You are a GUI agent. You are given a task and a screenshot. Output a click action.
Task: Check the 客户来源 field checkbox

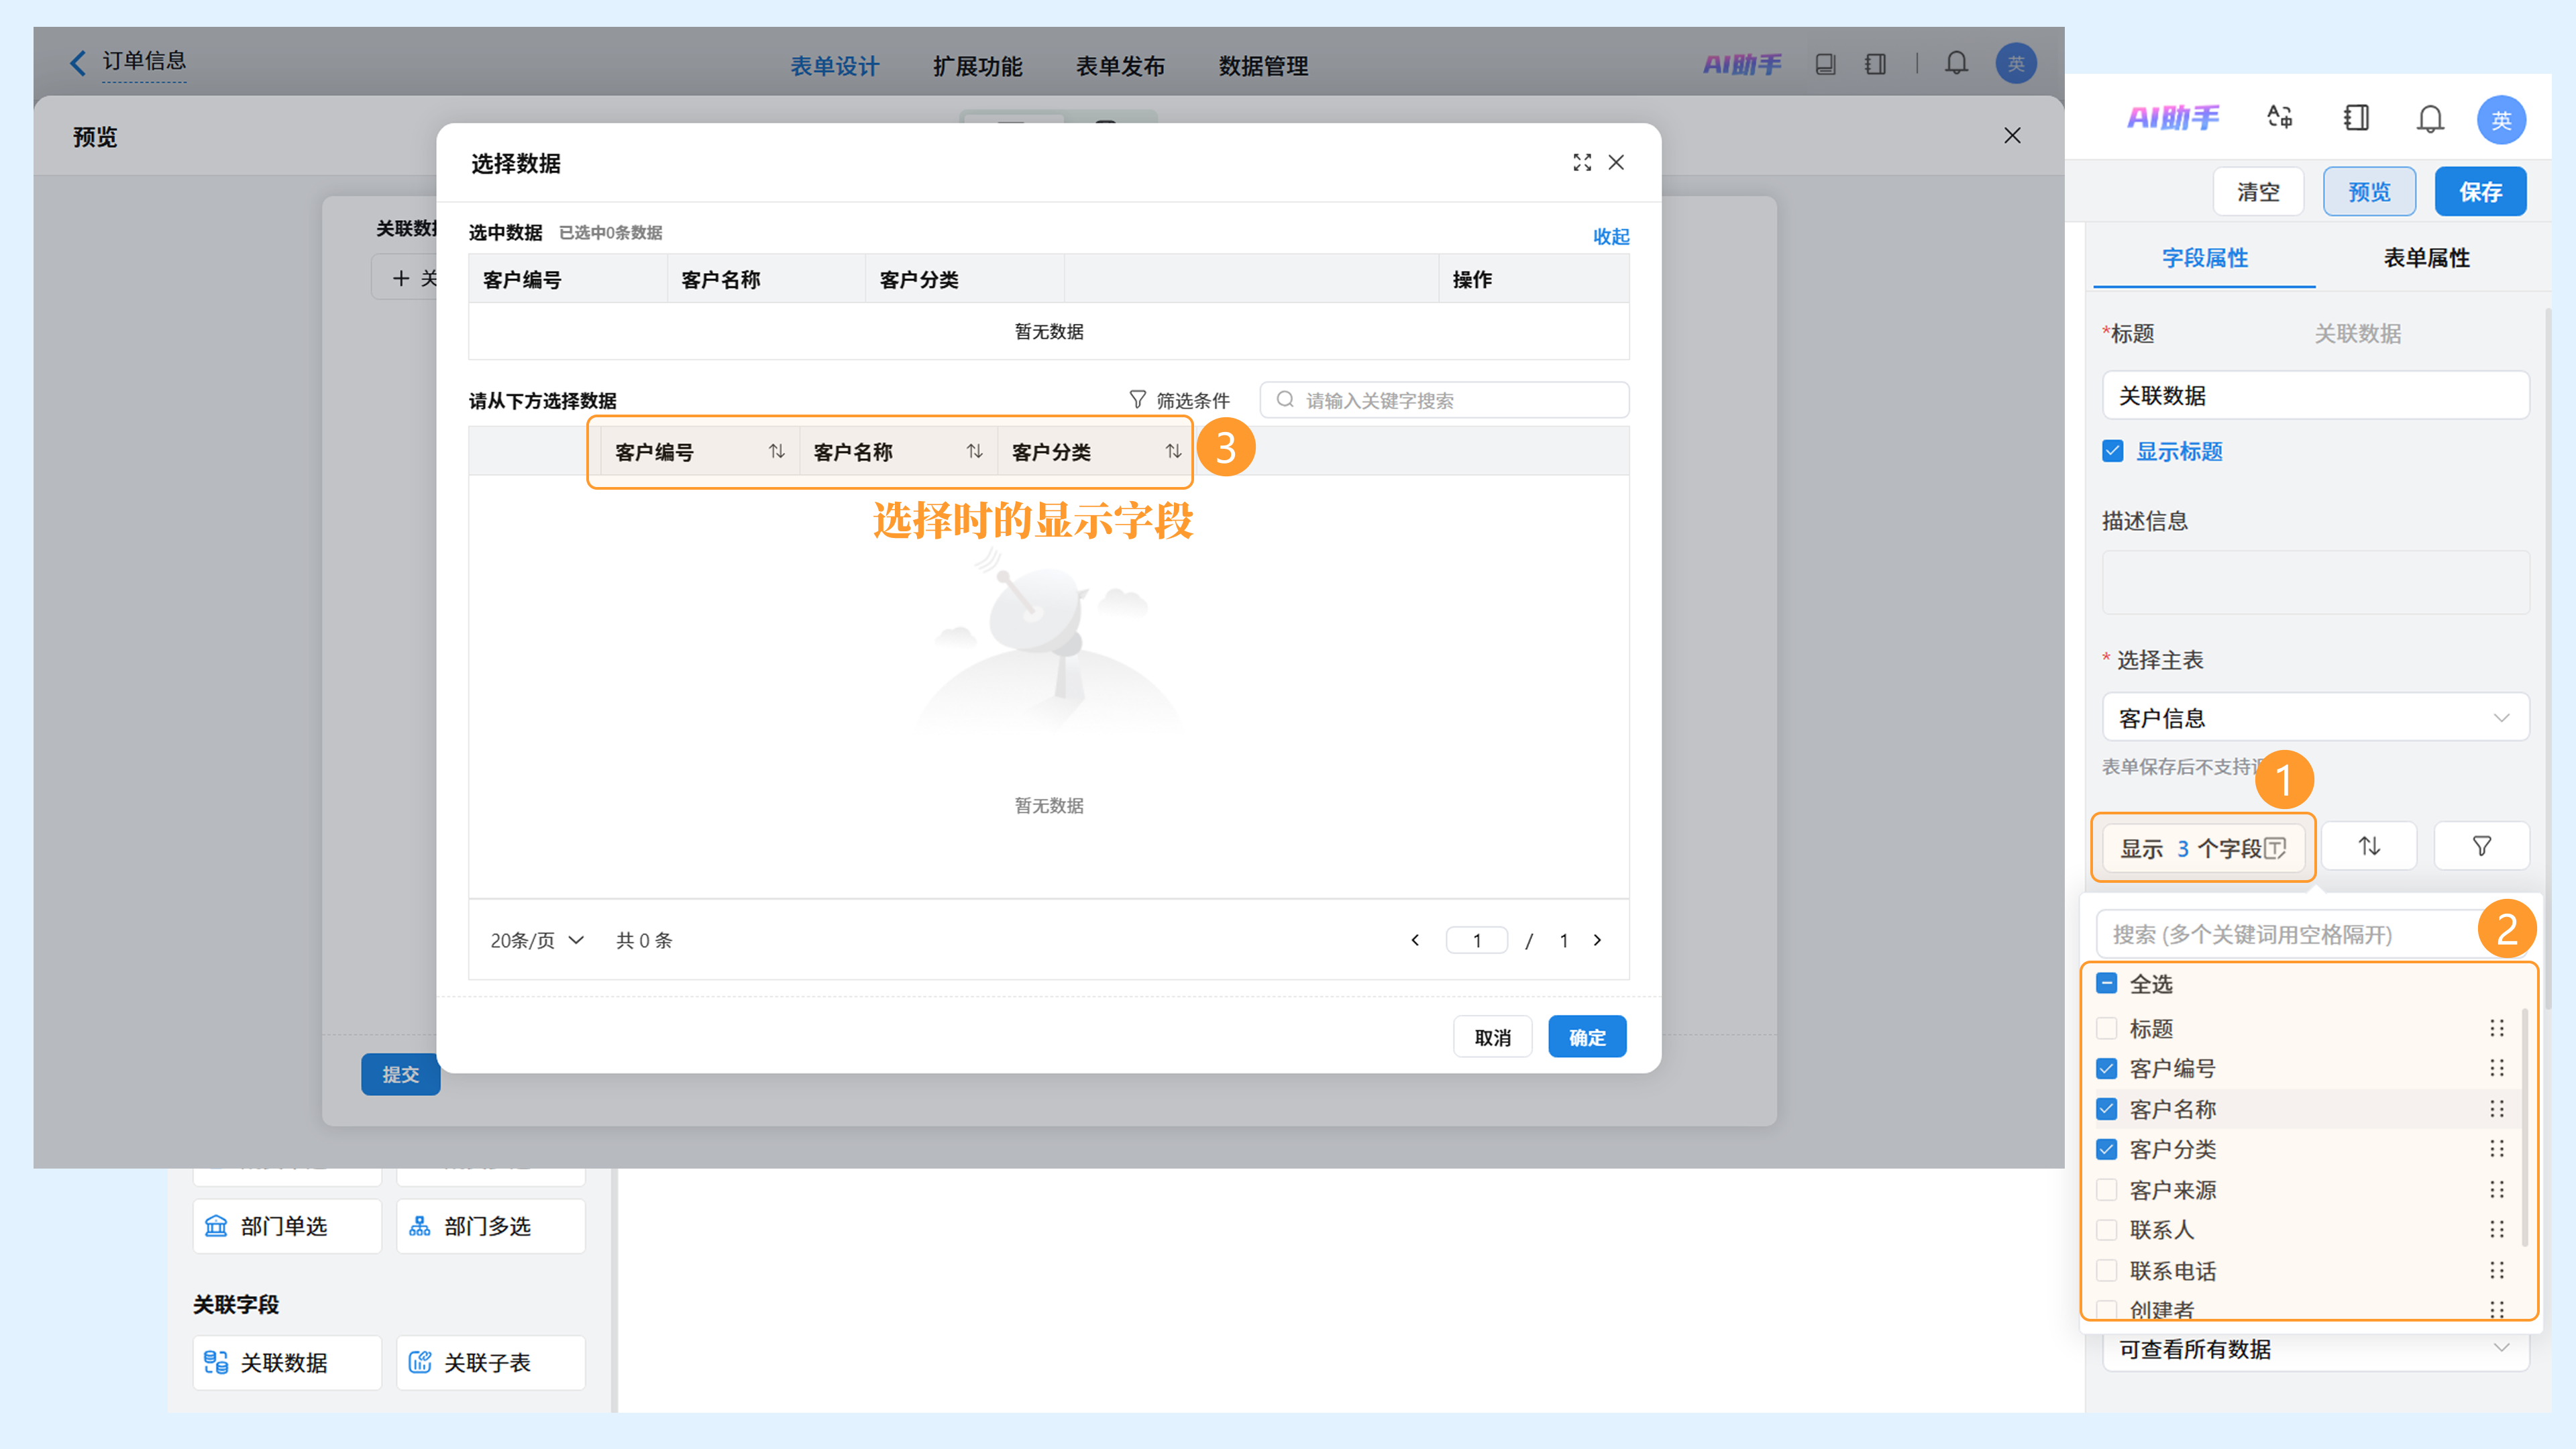2106,1190
